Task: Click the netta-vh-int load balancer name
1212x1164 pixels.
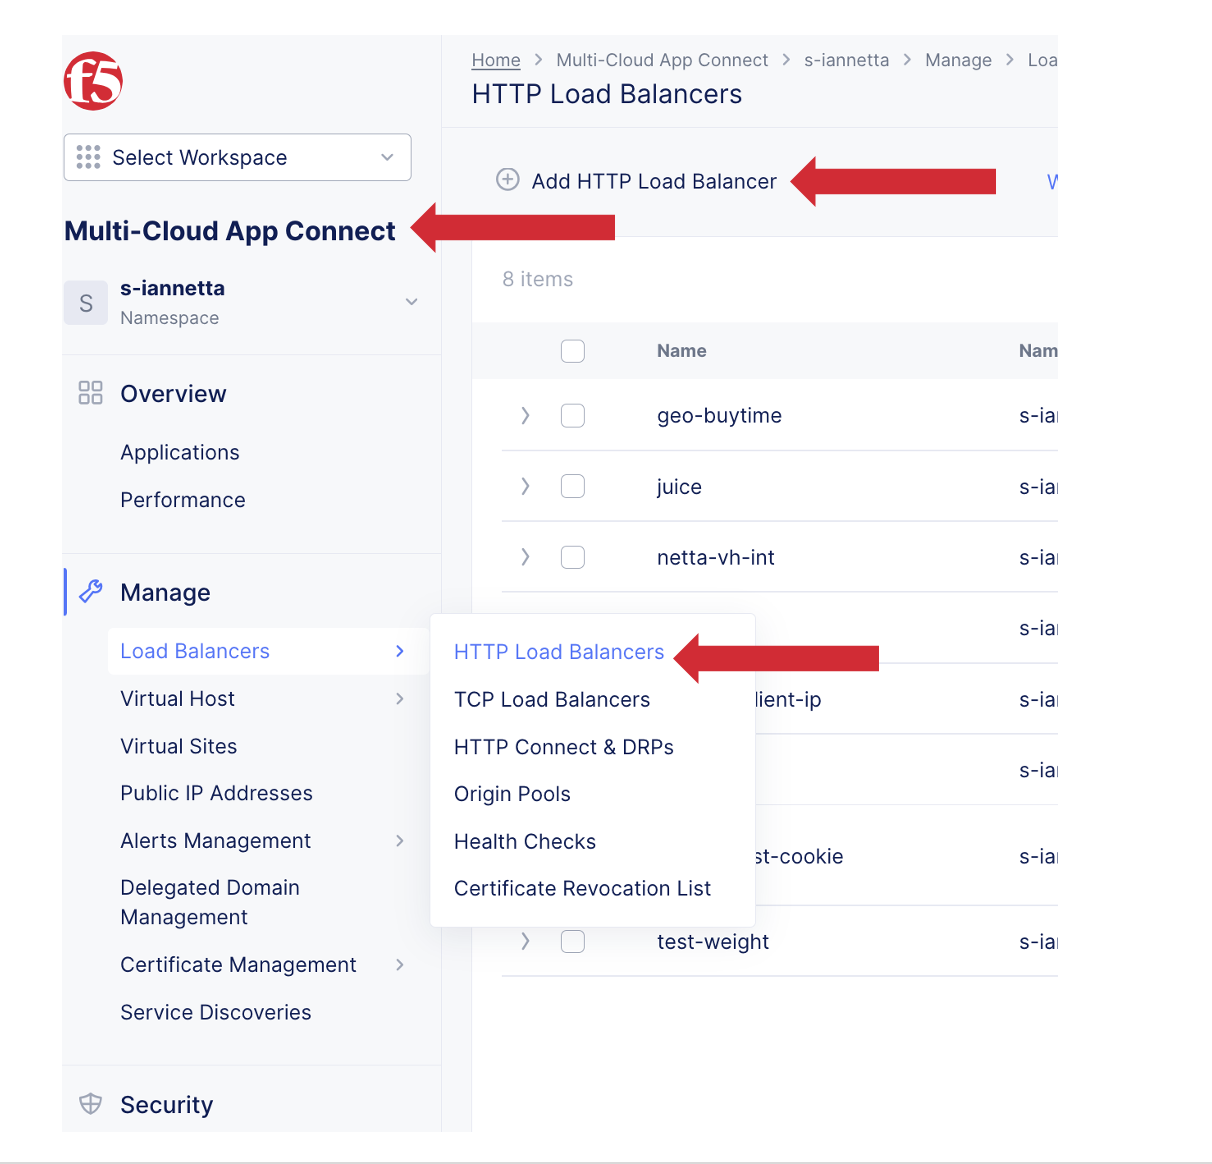Action: pyautogui.click(x=716, y=558)
